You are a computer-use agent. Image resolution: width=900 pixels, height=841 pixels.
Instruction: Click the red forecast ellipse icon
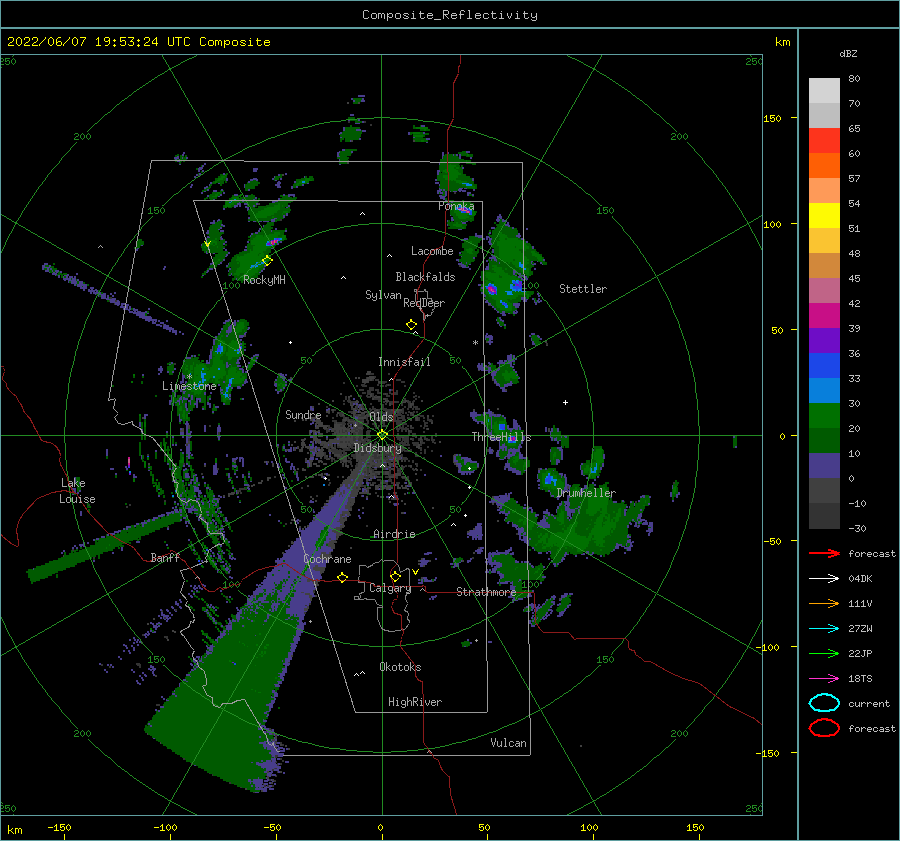(x=824, y=728)
